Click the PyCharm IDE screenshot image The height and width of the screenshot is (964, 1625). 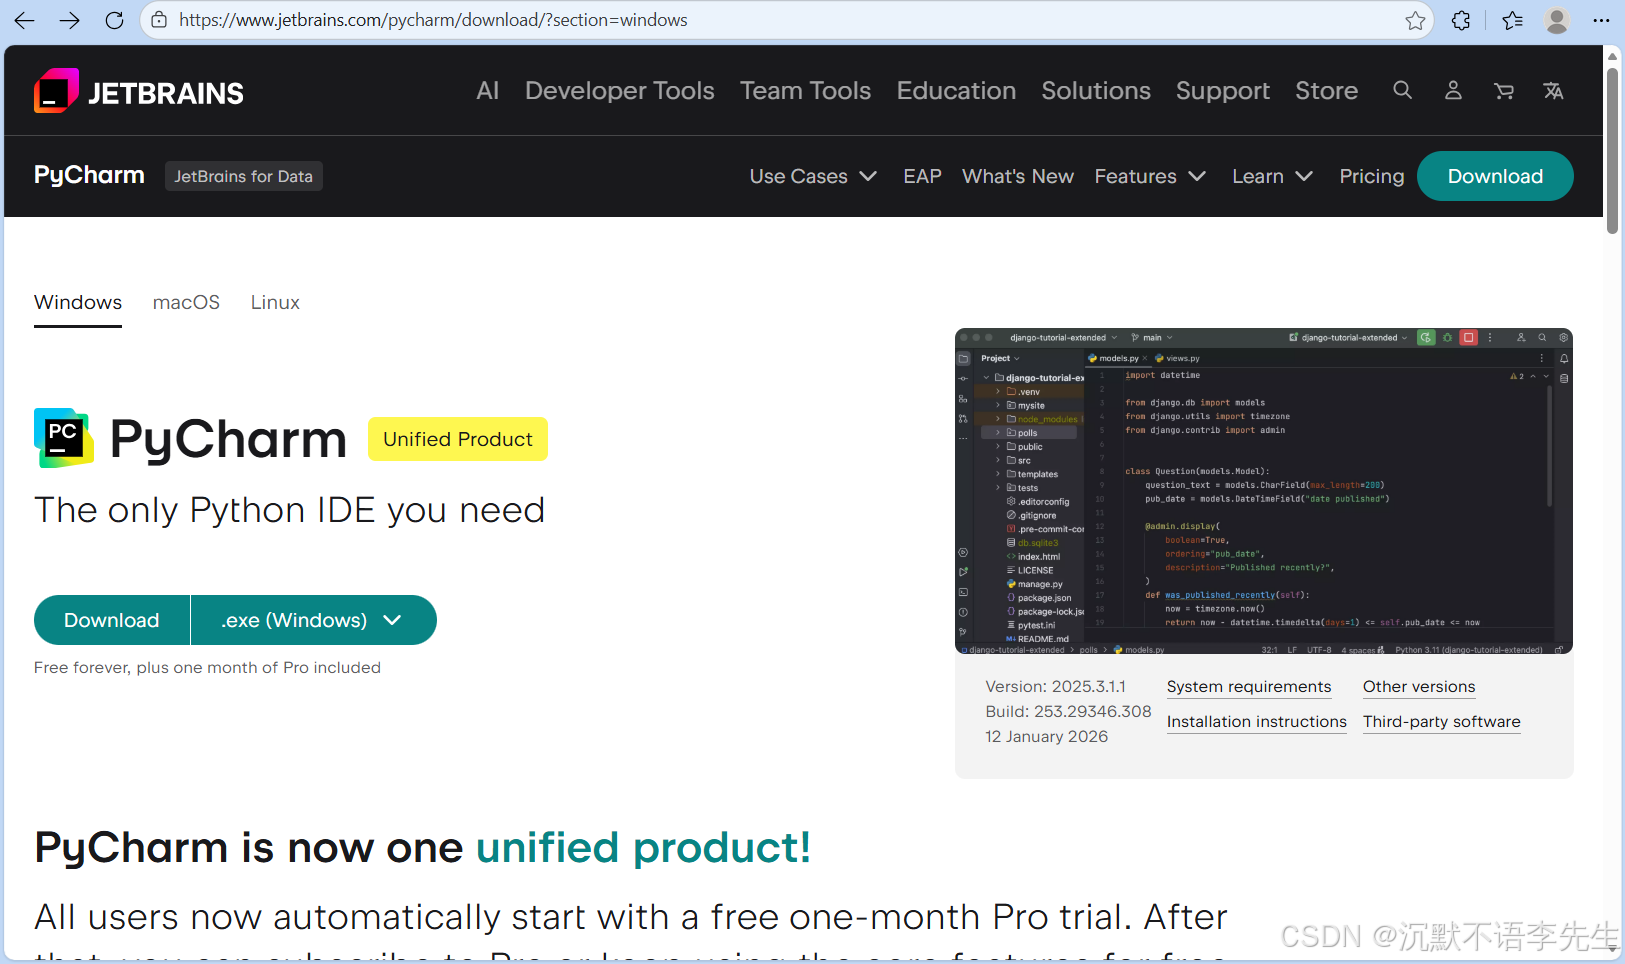(1264, 491)
